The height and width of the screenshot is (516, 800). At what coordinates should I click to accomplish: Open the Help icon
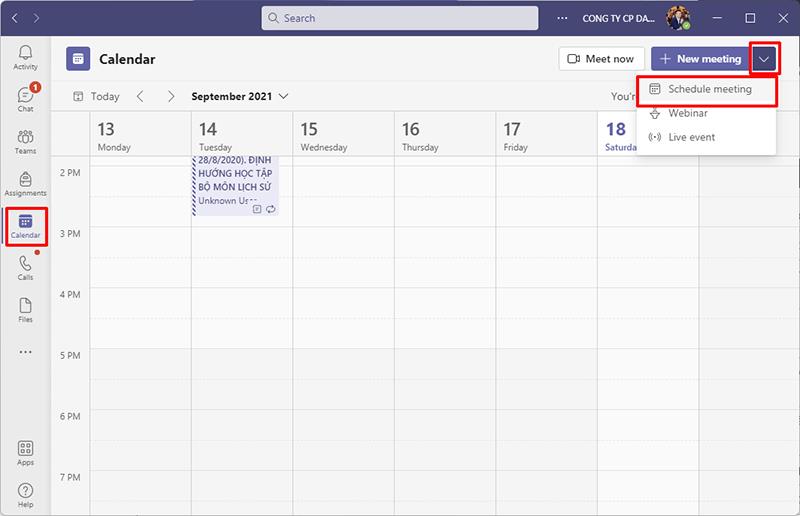click(25, 495)
